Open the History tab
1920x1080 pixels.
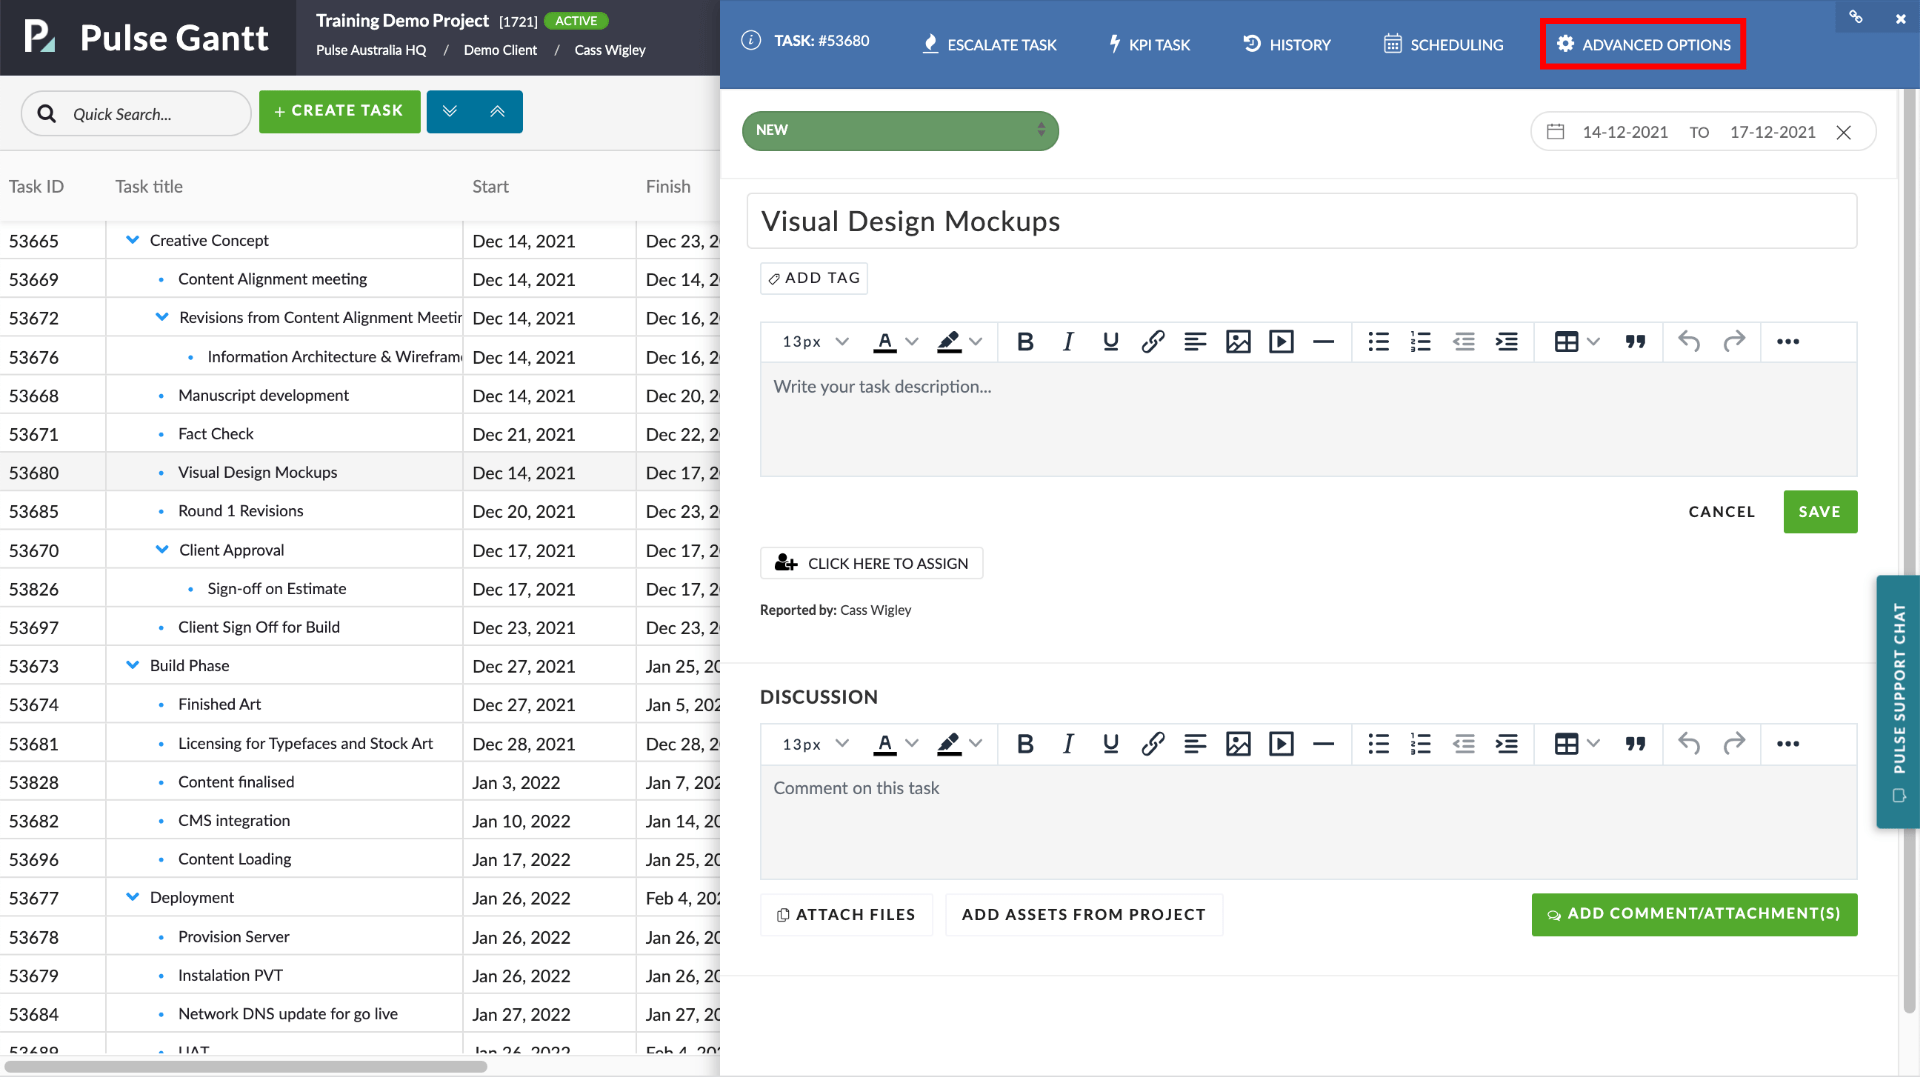point(1286,45)
